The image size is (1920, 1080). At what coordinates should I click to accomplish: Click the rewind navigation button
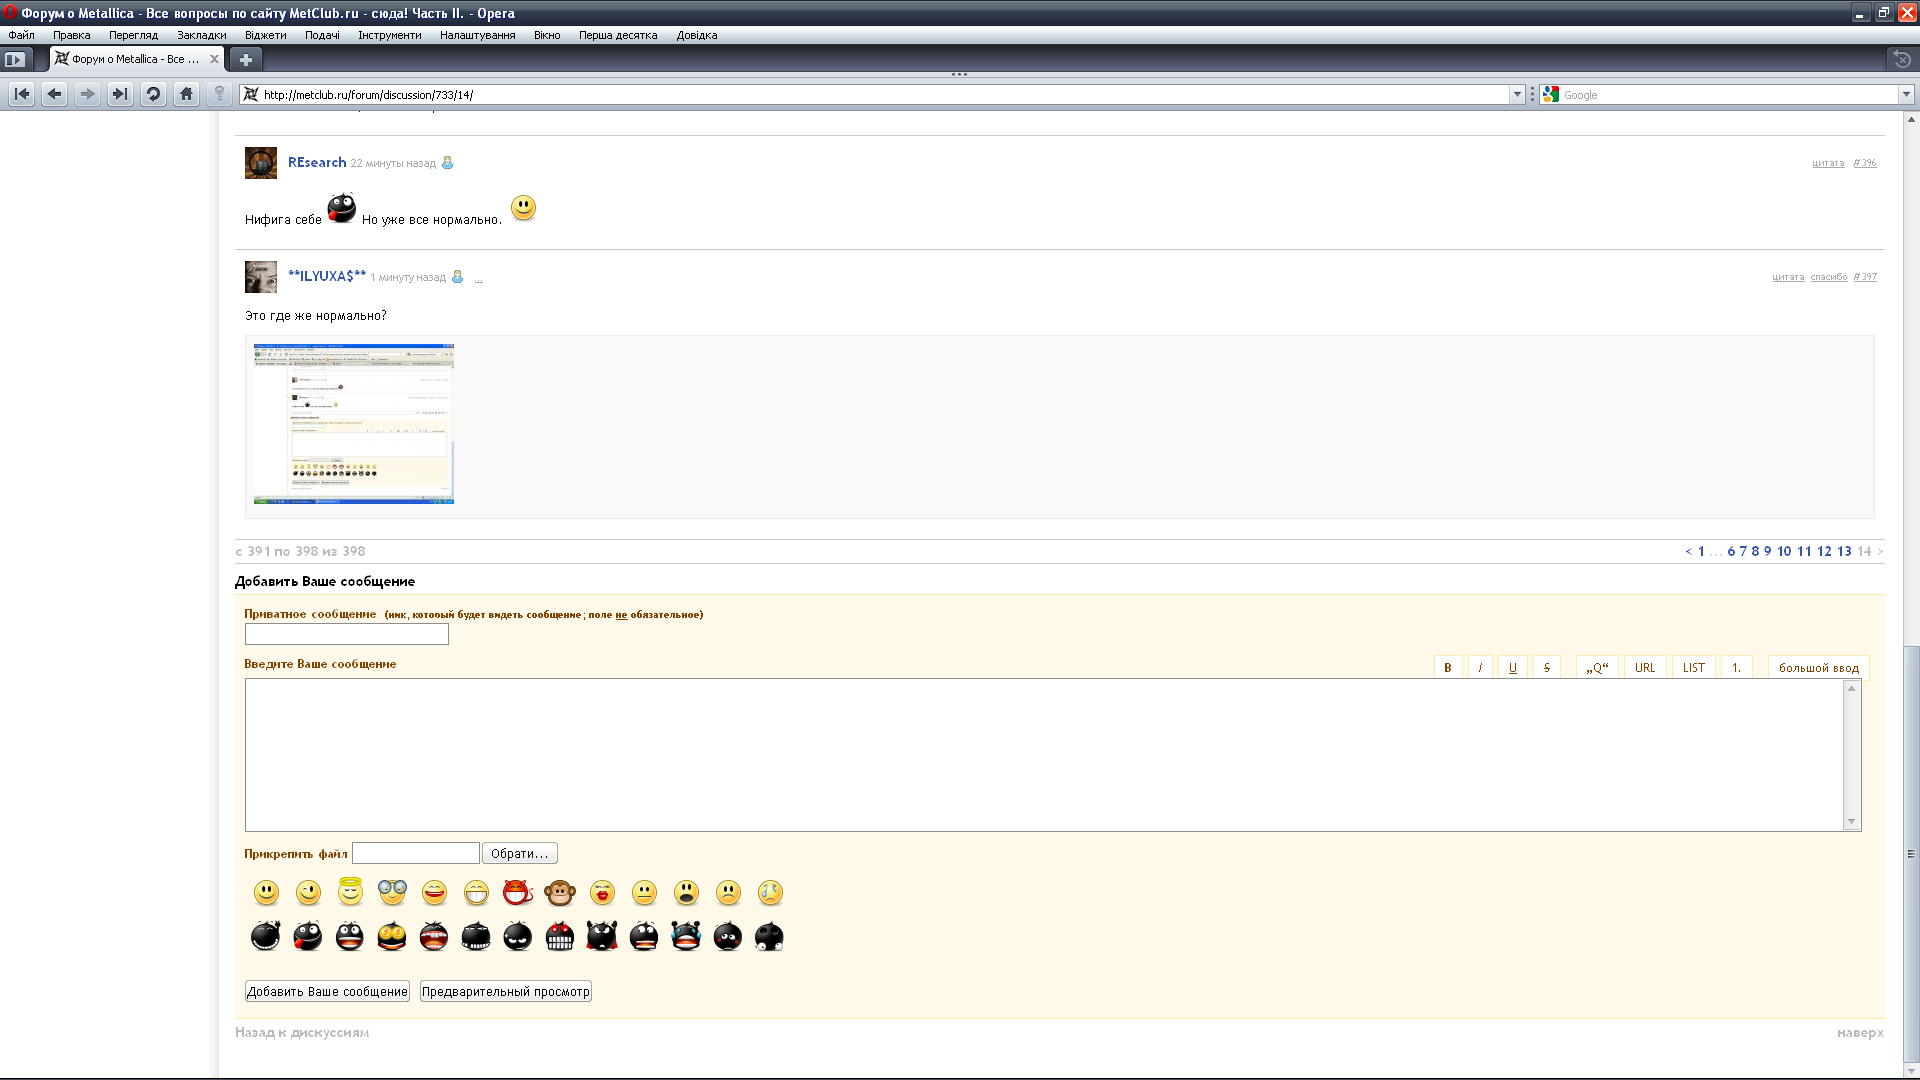[x=21, y=94]
